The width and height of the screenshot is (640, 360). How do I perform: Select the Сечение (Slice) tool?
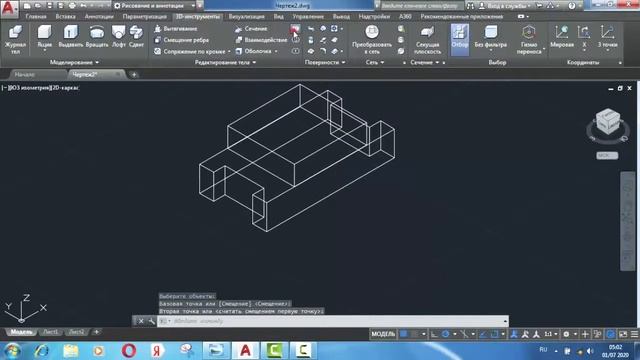click(x=251, y=29)
